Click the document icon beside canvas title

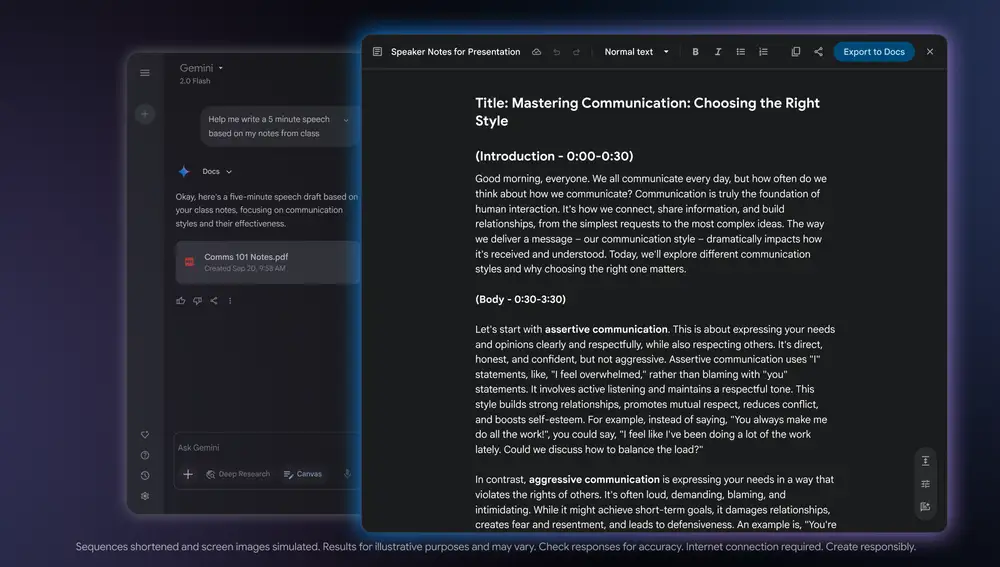378,52
